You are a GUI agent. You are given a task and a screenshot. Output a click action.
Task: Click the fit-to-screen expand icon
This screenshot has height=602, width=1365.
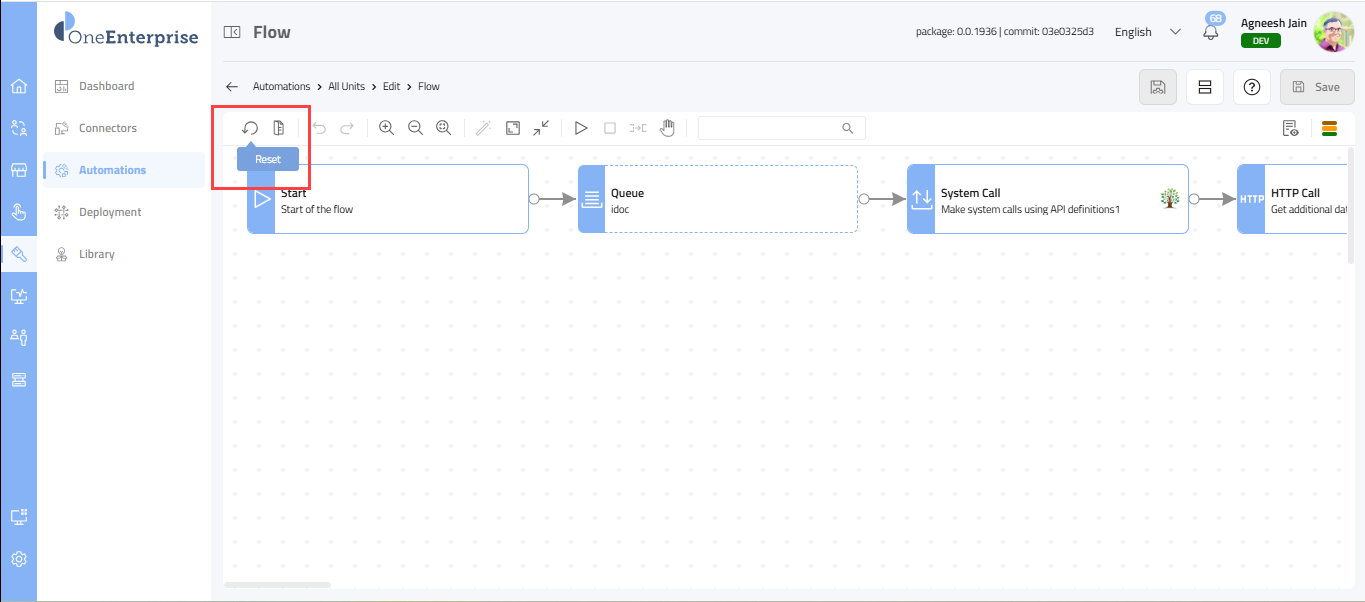point(512,128)
